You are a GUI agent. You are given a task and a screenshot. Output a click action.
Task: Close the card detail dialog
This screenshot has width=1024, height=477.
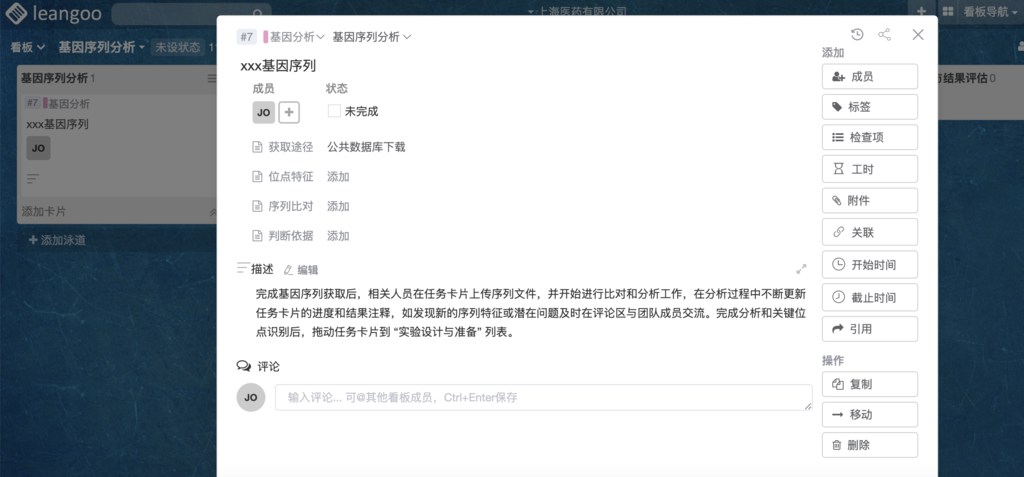(918, 35)
